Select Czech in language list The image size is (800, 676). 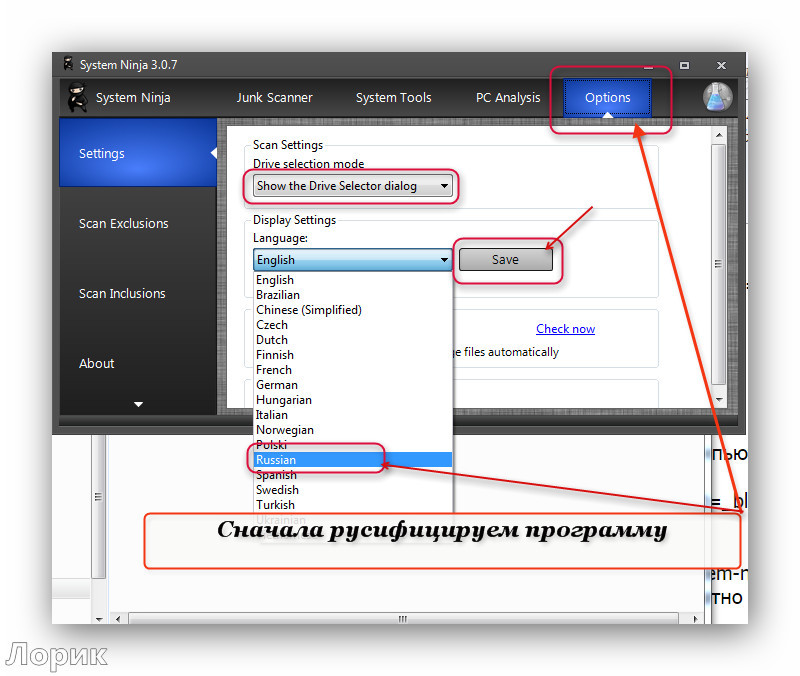point(353,325)
